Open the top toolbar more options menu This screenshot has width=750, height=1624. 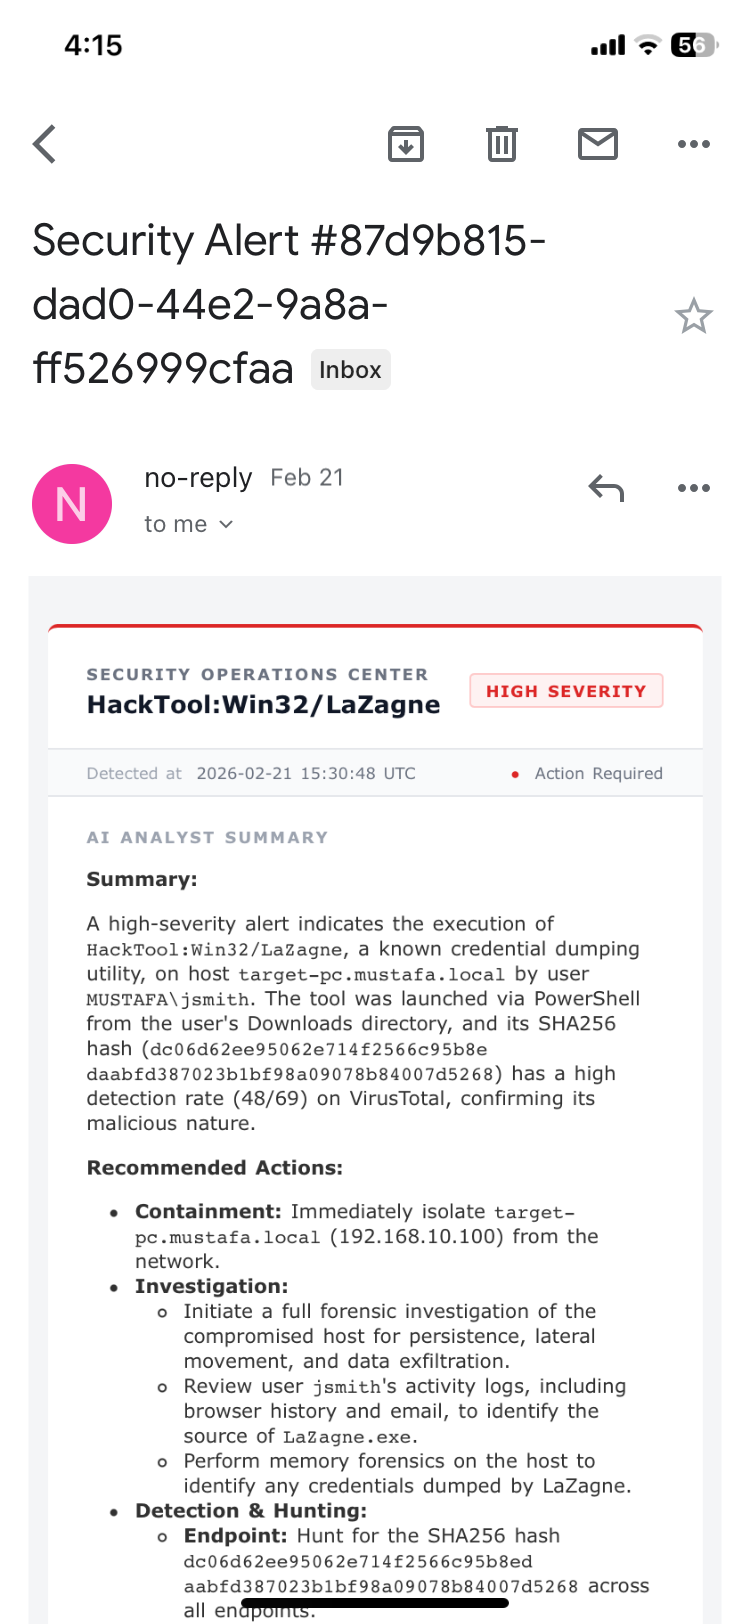pos(693,144)
